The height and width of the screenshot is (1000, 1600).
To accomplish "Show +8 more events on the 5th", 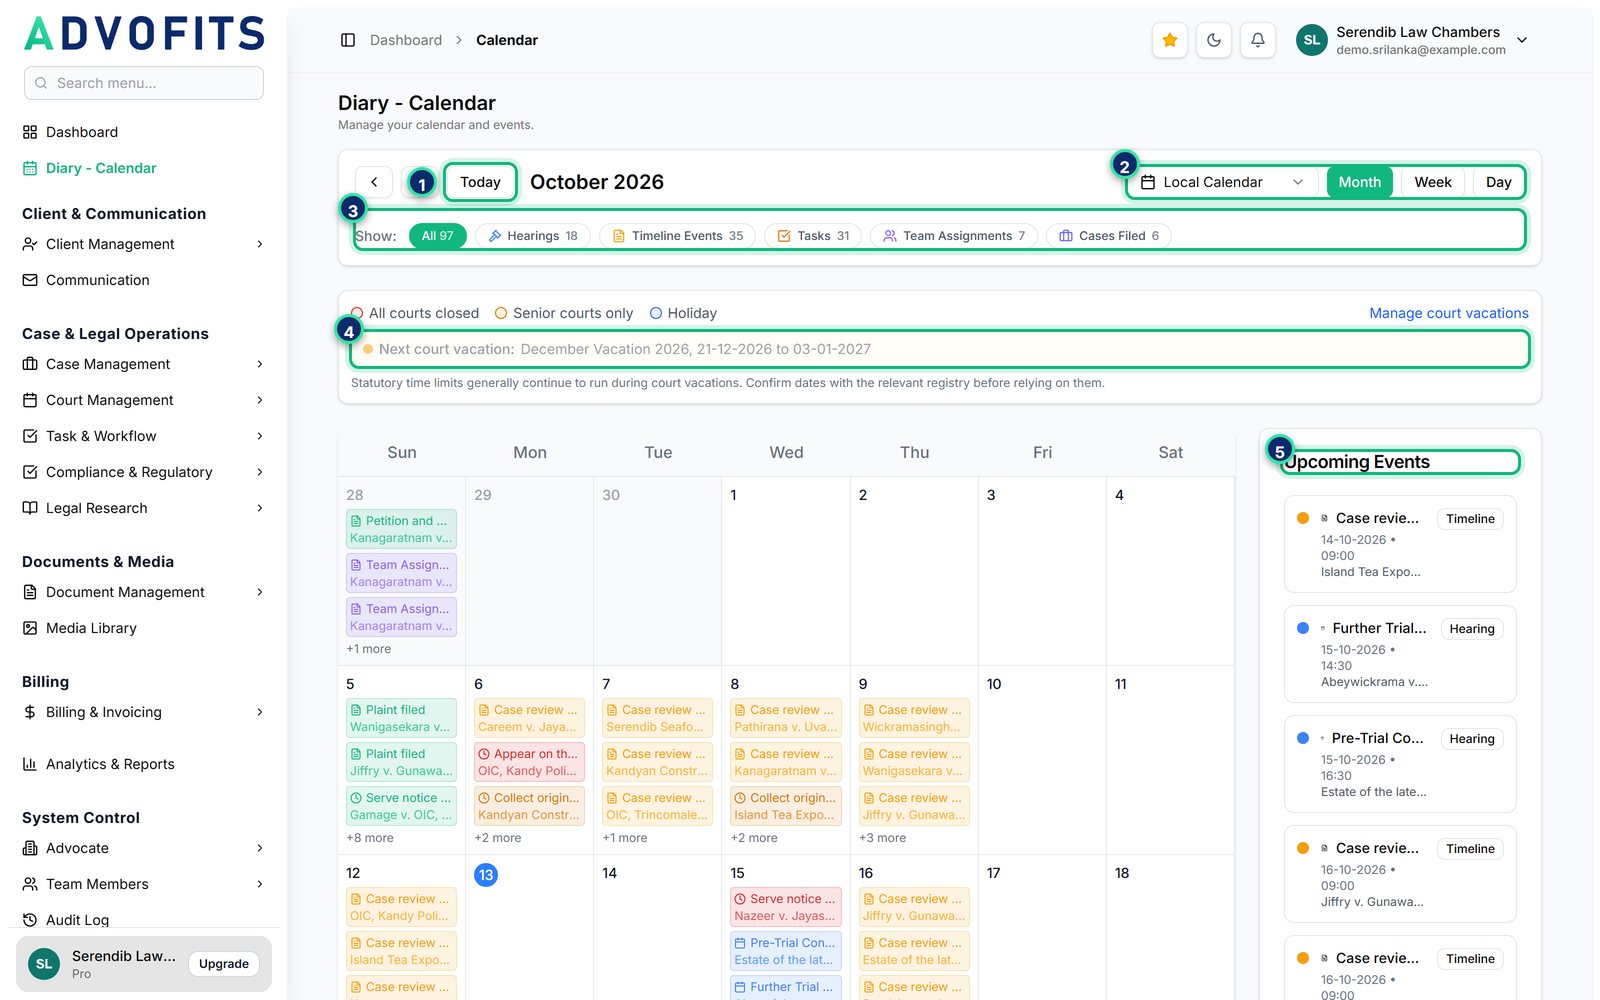I will click(x=370, y=838).
